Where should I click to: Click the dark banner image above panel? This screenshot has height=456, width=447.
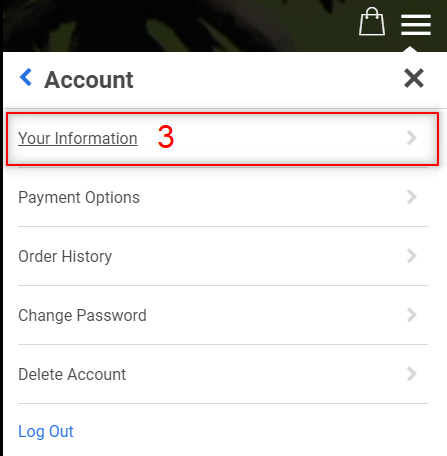180,25
